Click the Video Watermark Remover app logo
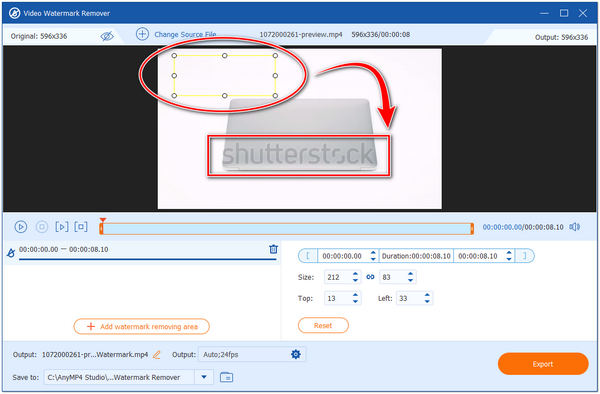This screenshot has width=600, height=394. [x=15, y=13]
